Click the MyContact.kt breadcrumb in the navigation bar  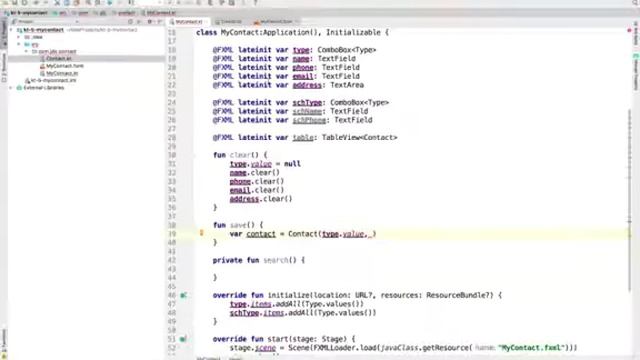point(159,13)
